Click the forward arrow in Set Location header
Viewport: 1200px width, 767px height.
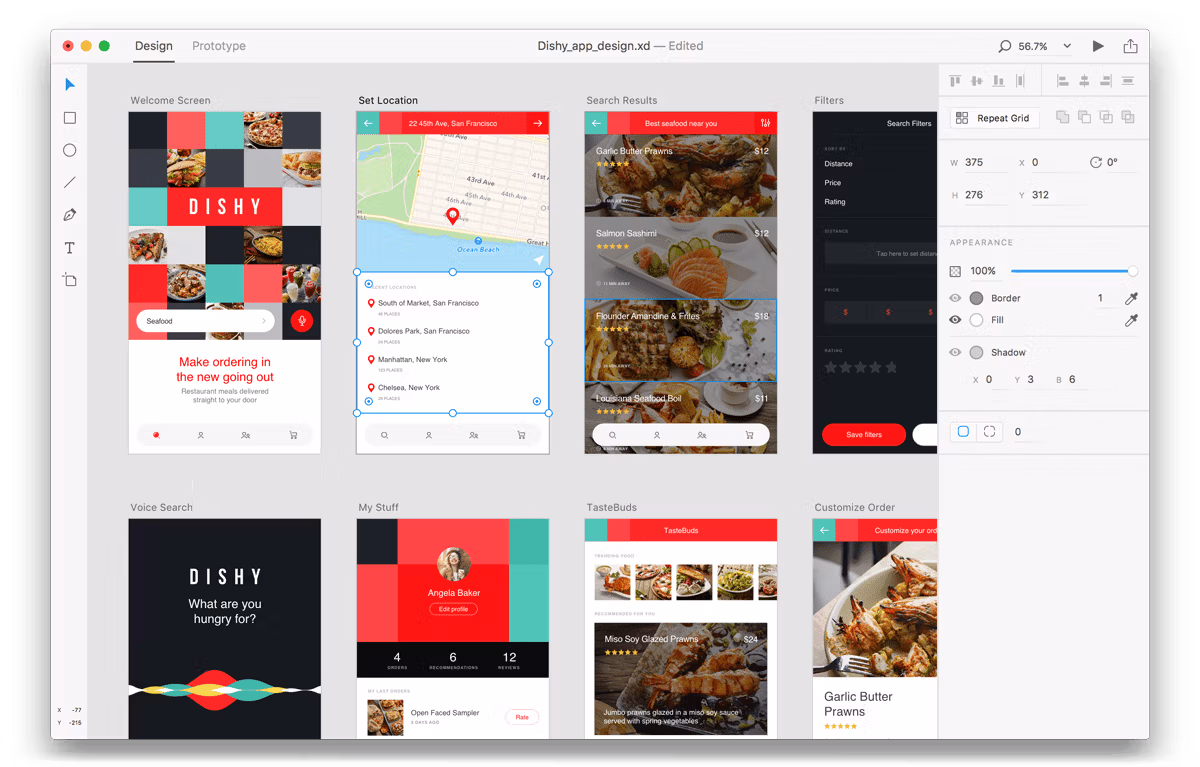pos(538,123)
